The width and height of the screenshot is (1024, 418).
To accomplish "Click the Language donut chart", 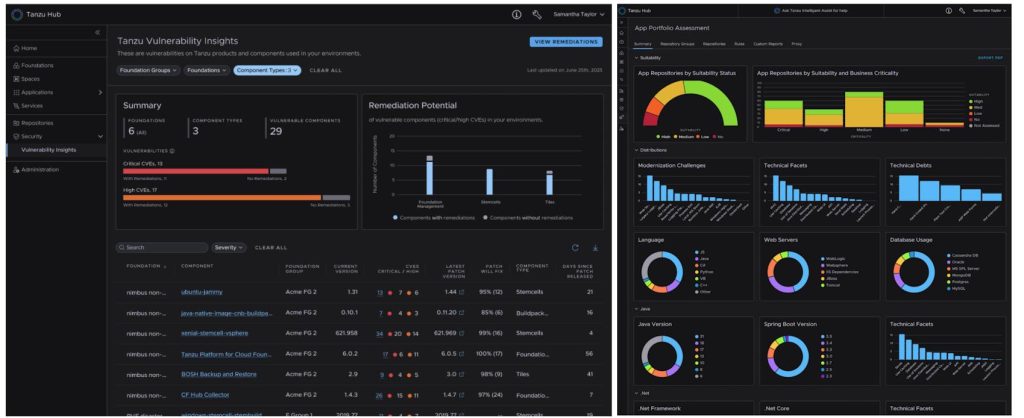I will click(x=662, y=270).
